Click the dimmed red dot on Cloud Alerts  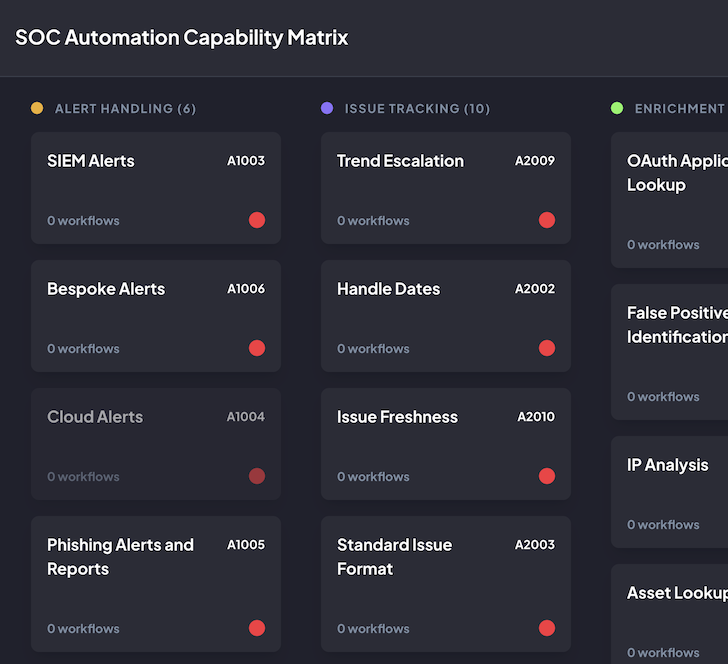[257, 476]
